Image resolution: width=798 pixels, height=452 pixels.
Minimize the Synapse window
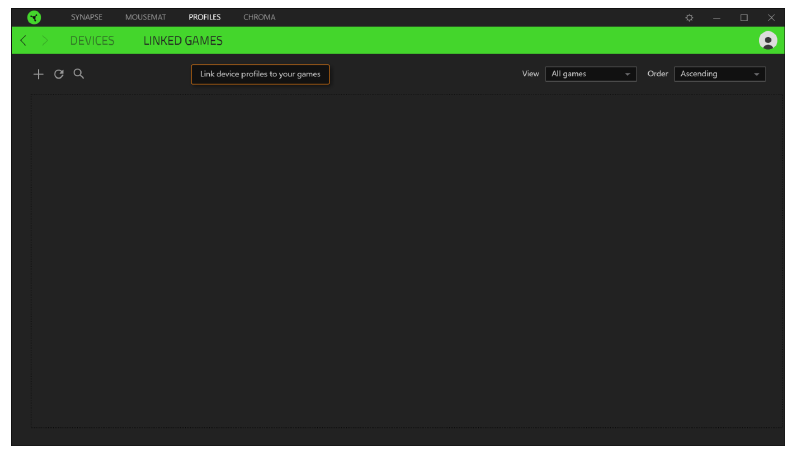coord(717,17)
